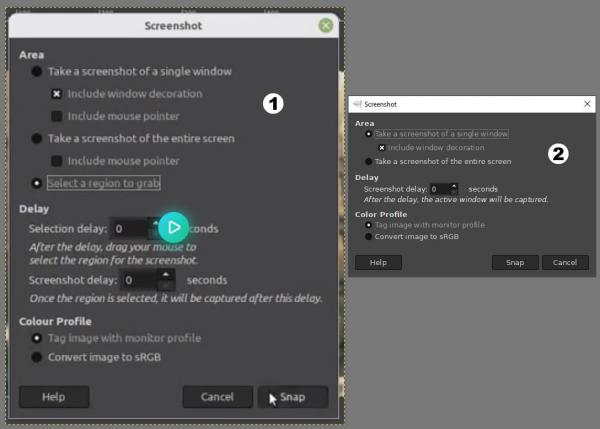This screenshot has height=429, width=600.
Task: Close the small Screenshot window
Action: (587, 104)
